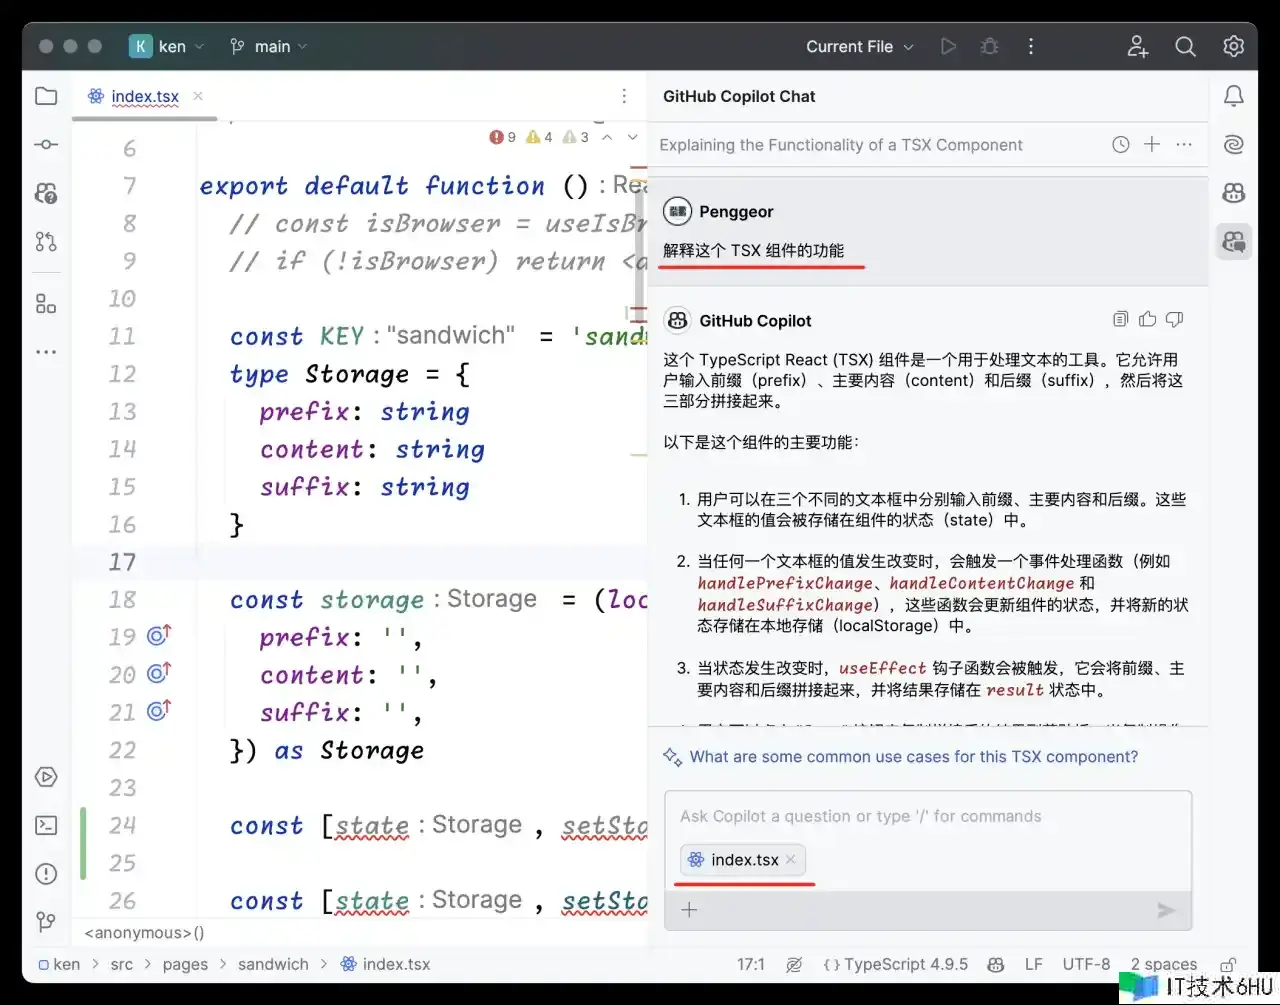
Task: Open the Structure tool window
Action: (x=46, y=304)
